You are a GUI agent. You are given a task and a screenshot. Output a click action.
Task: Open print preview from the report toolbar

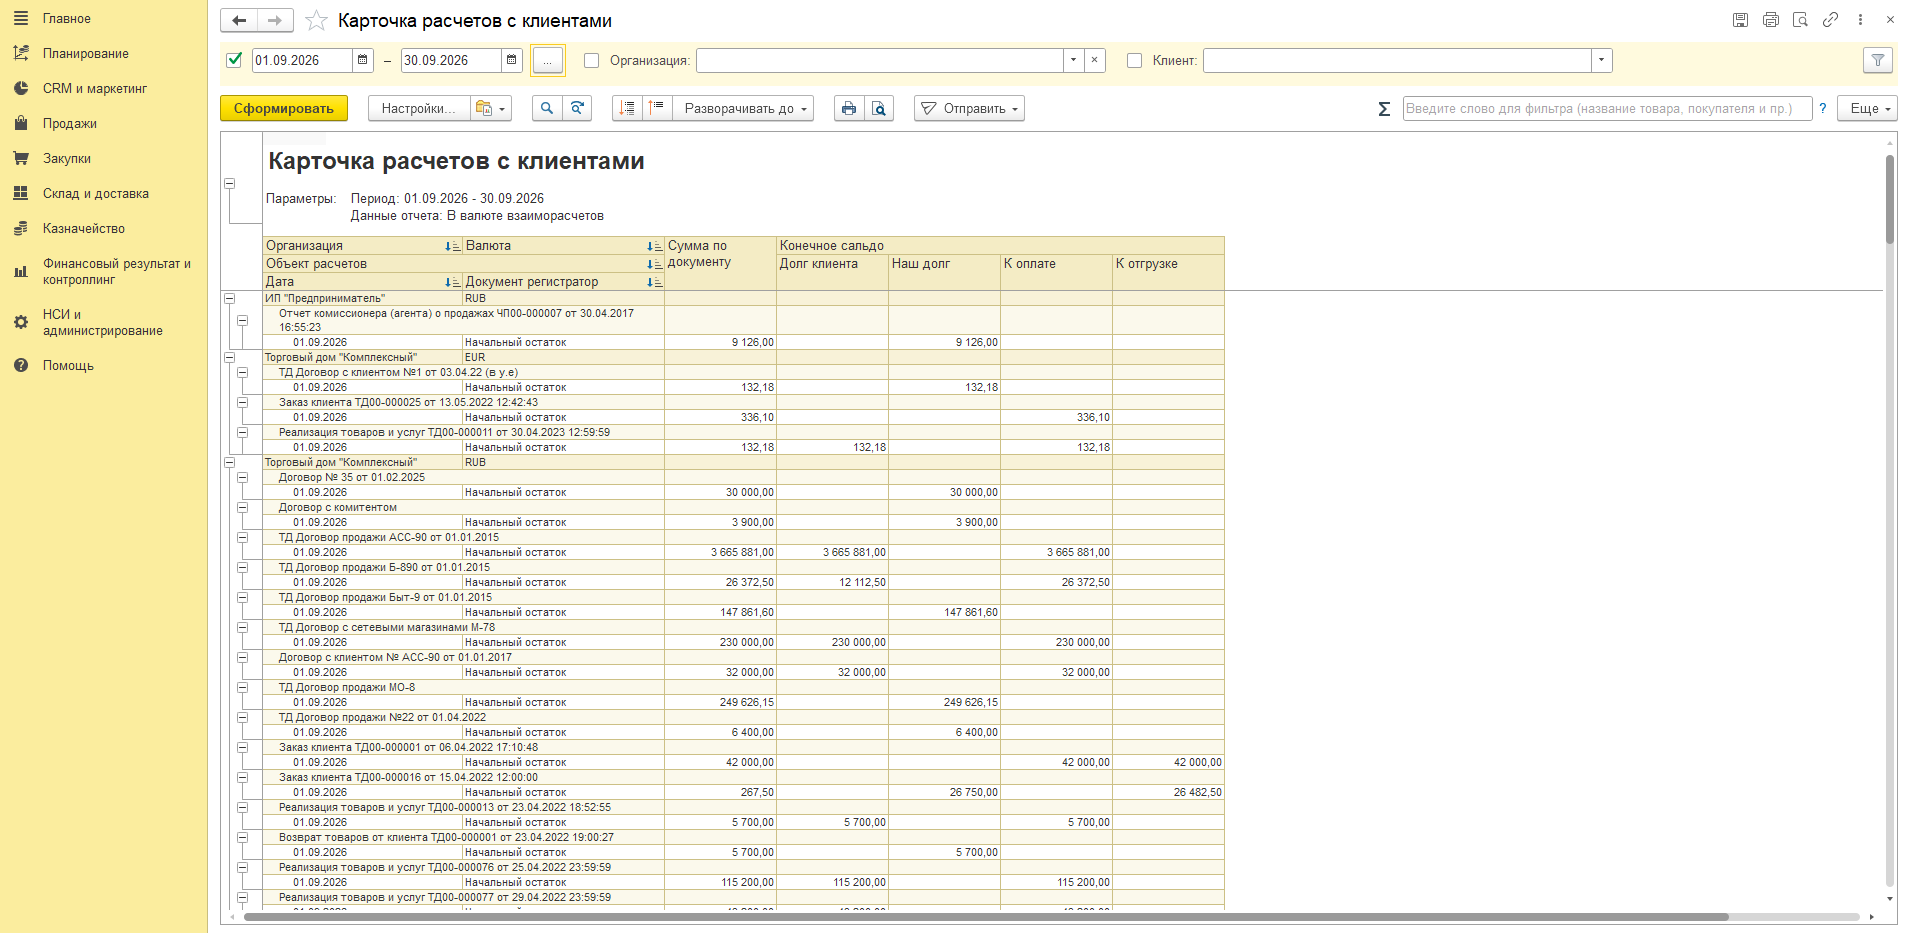click(879, 108)
